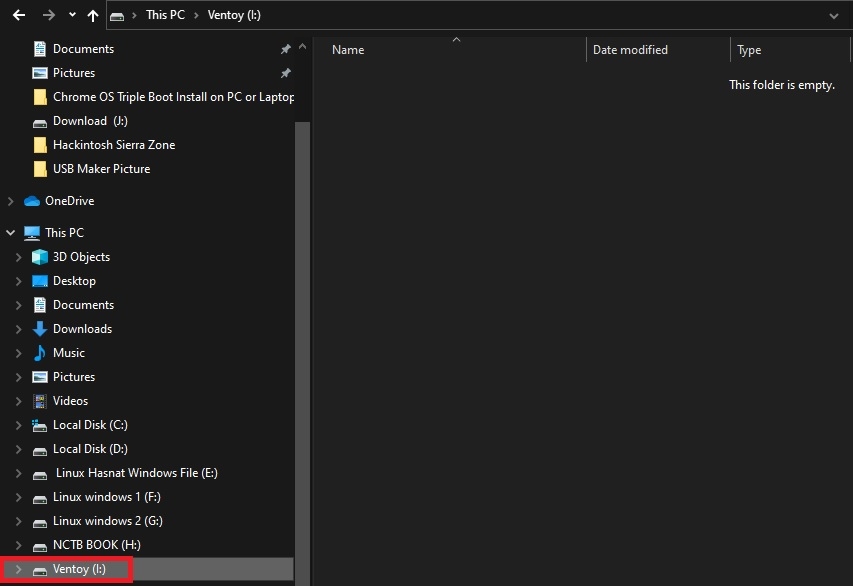Click the pin icon beside Documents
The width and height of the screenshot is (853, 586).
click(286, 49)
